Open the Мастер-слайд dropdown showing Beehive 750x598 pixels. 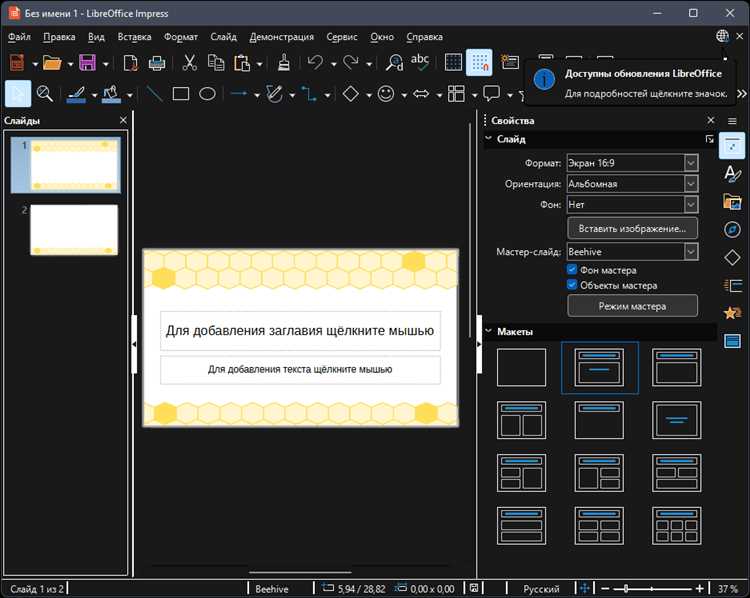pyautogui.click(x=632, y=252)
